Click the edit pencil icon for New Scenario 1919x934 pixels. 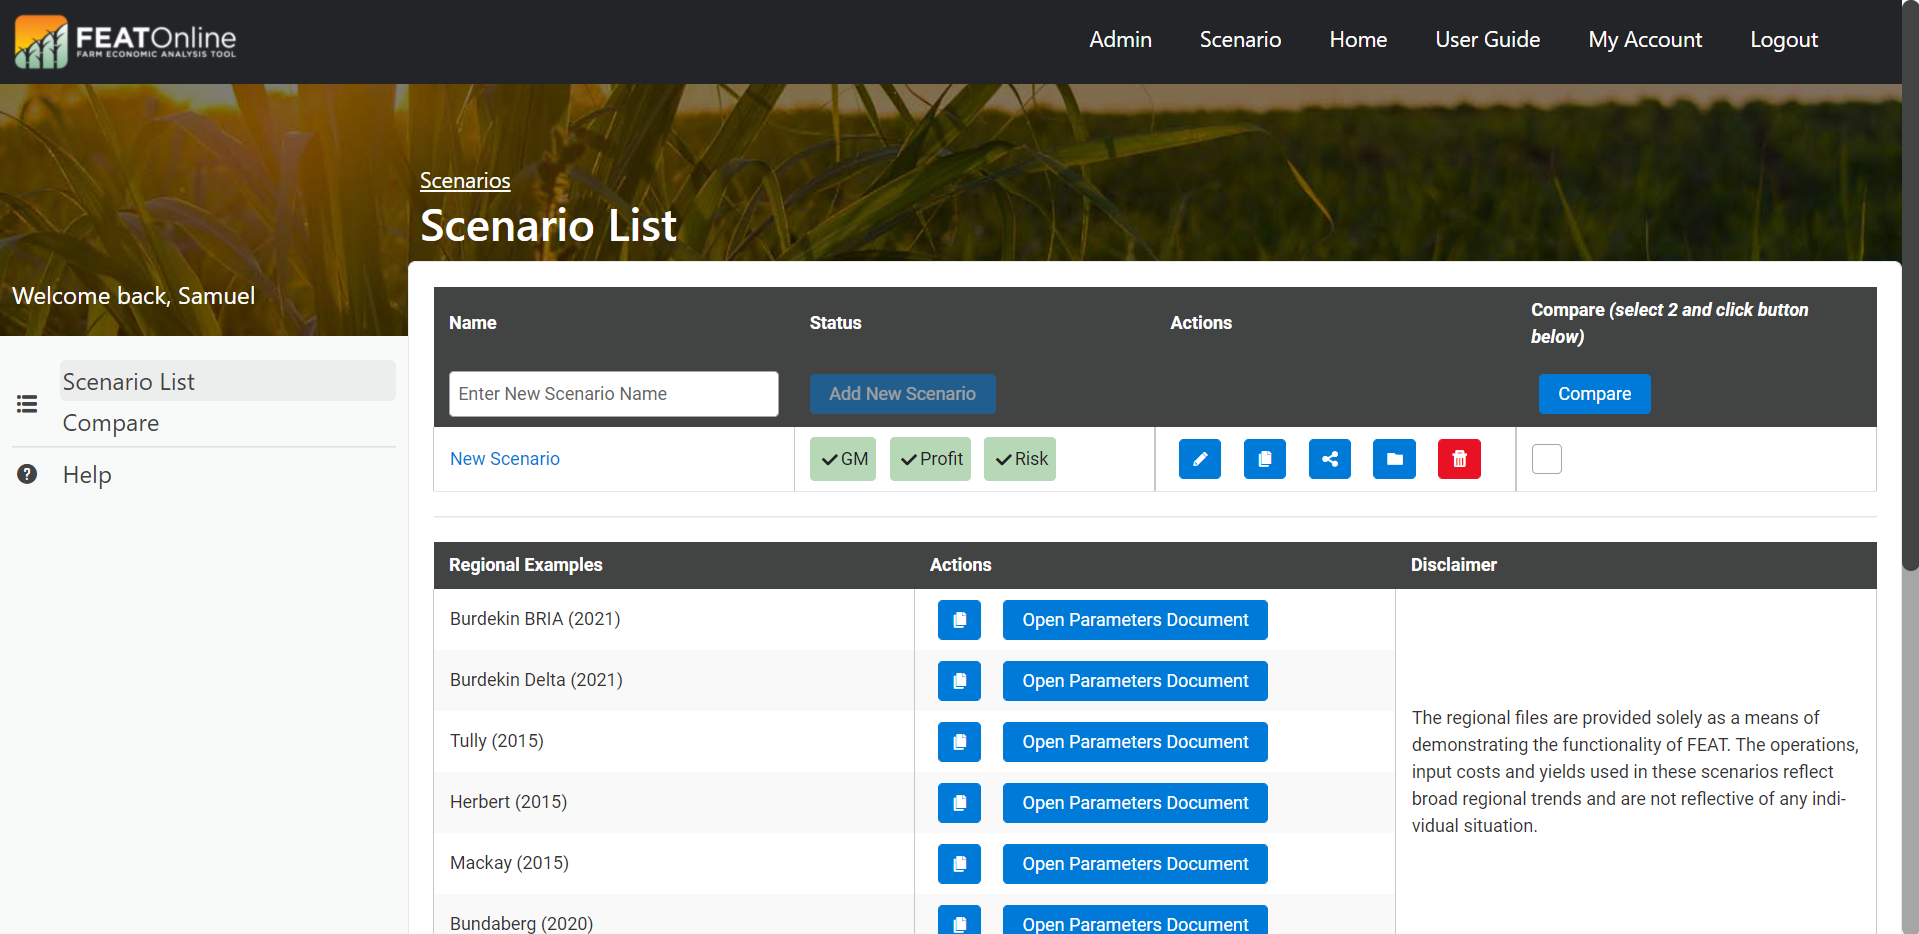click(x=1199, y=459)
